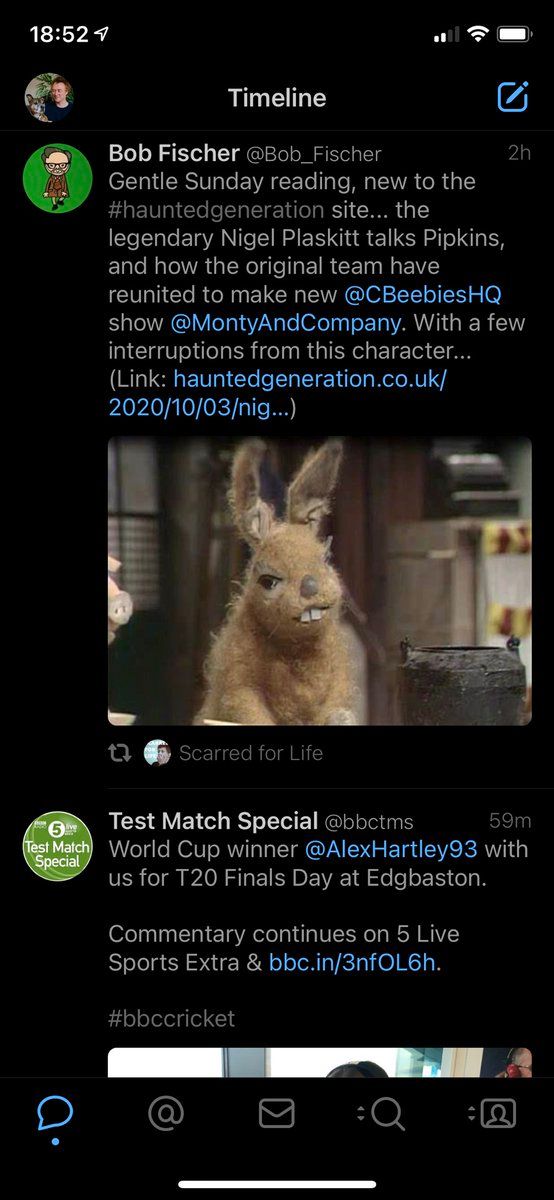The height and width of the screenshot is (1200, 554).
Task: View the rabbit puppet image
Action: (320, 581)
